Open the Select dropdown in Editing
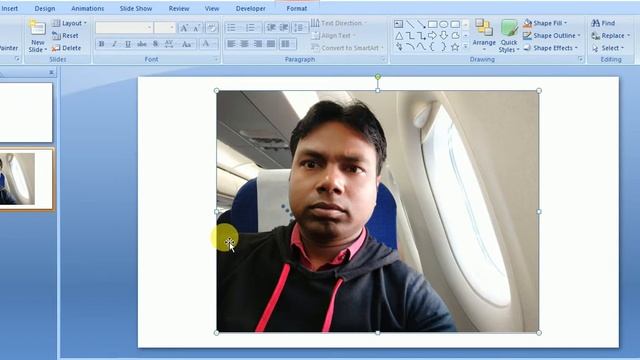Screen dimensions: 640x360 608,48
